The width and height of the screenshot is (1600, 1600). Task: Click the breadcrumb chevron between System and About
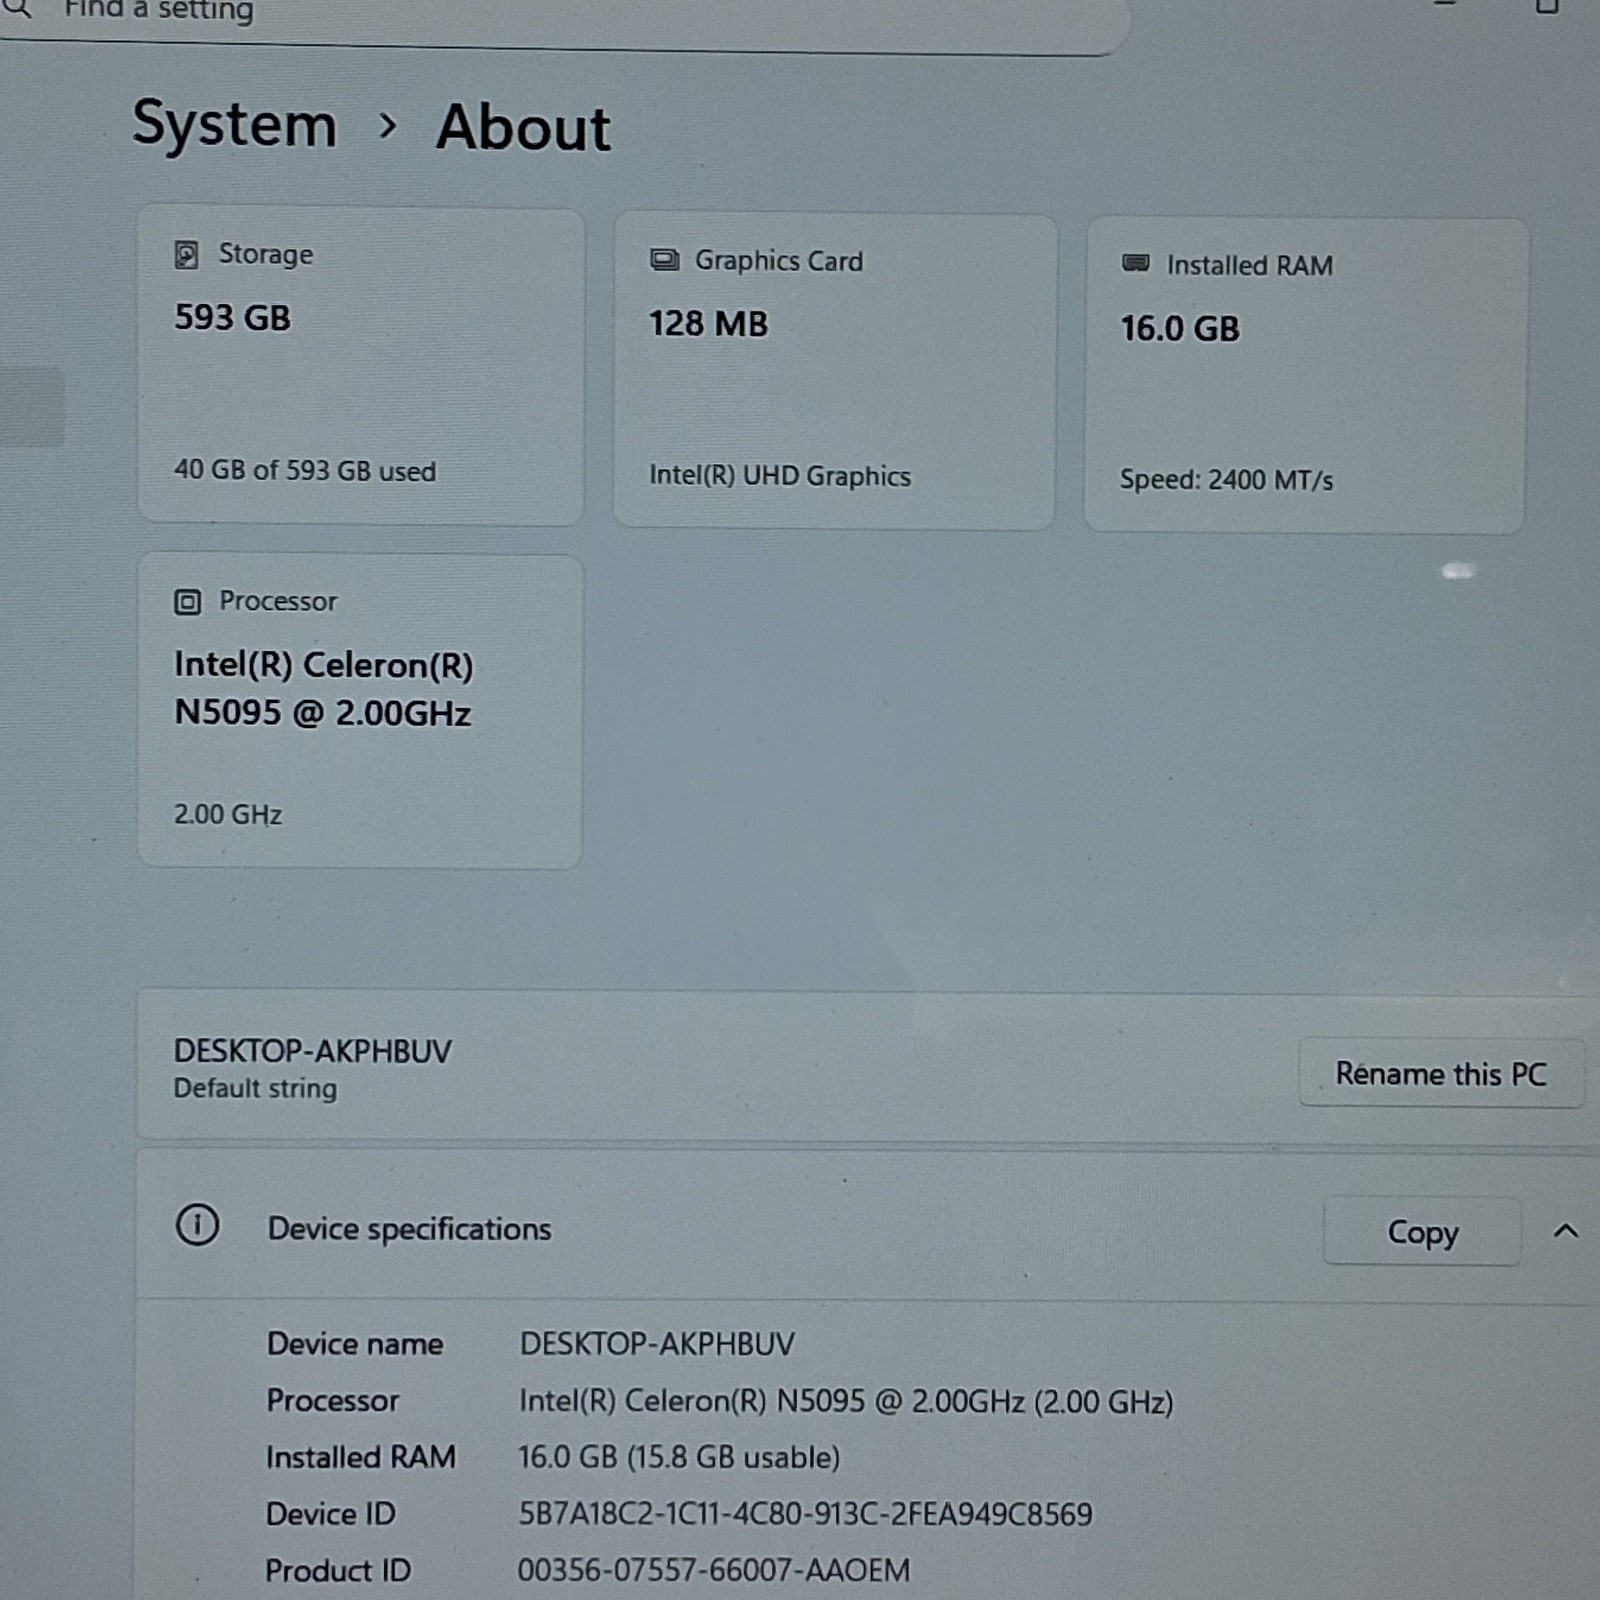click(388, 126)
